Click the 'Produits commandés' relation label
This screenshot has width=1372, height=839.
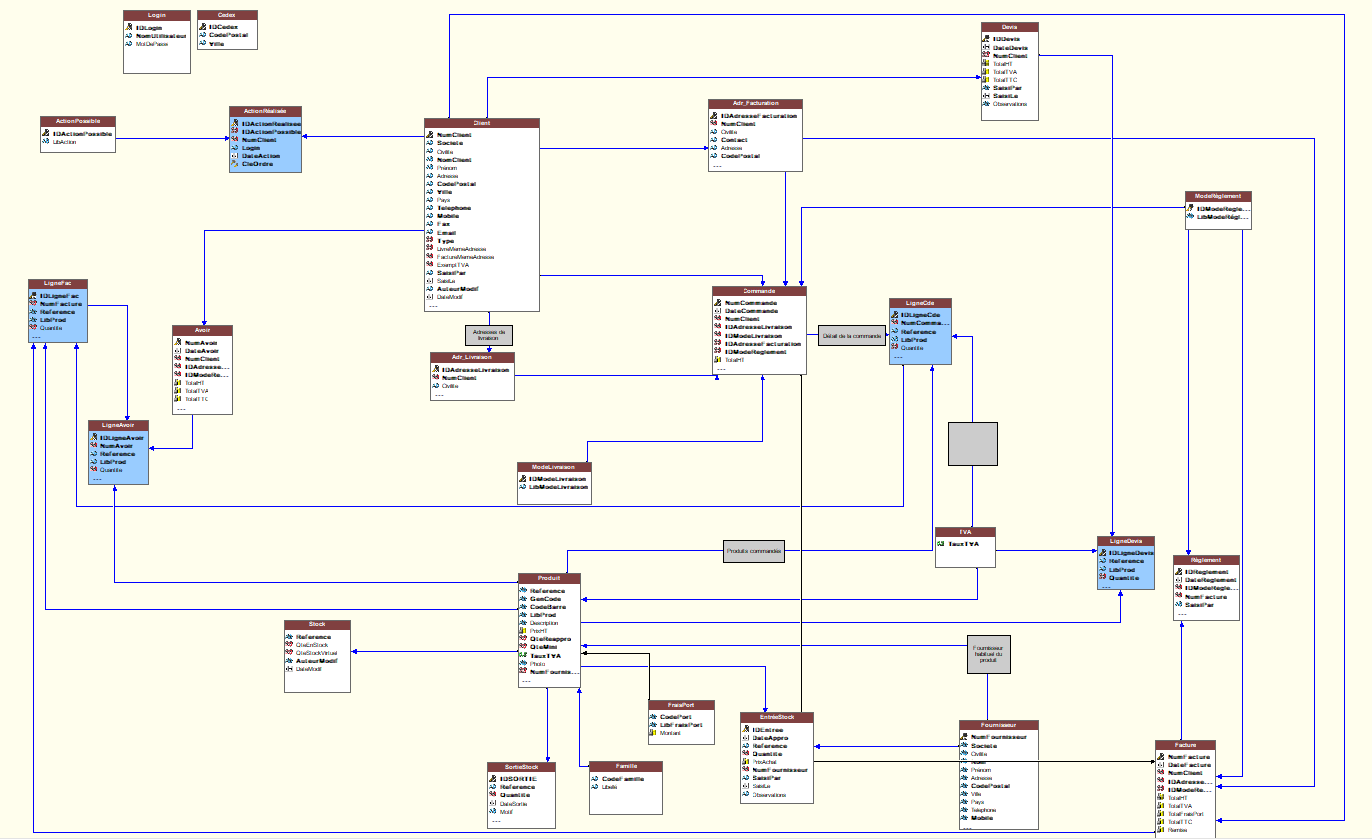tap(755, 551)
